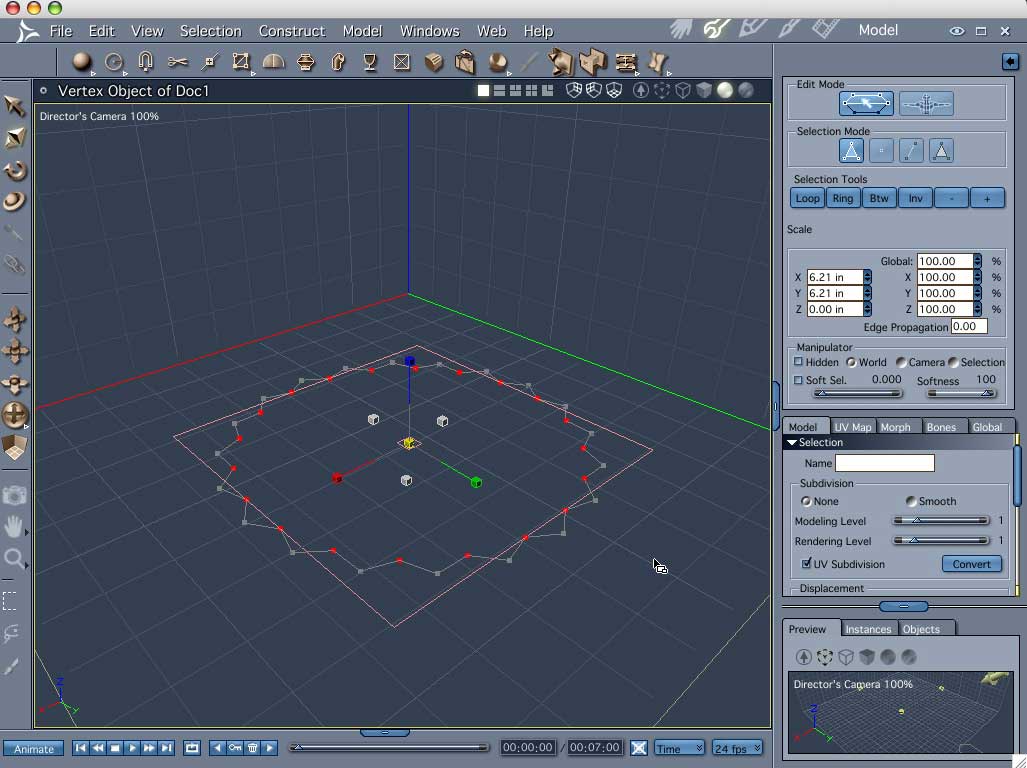Image resolution: width=1027 pixels, height=768 pixels.
Task: Select the rotate tool in left sidebar
Action: [x=14, y=171]
